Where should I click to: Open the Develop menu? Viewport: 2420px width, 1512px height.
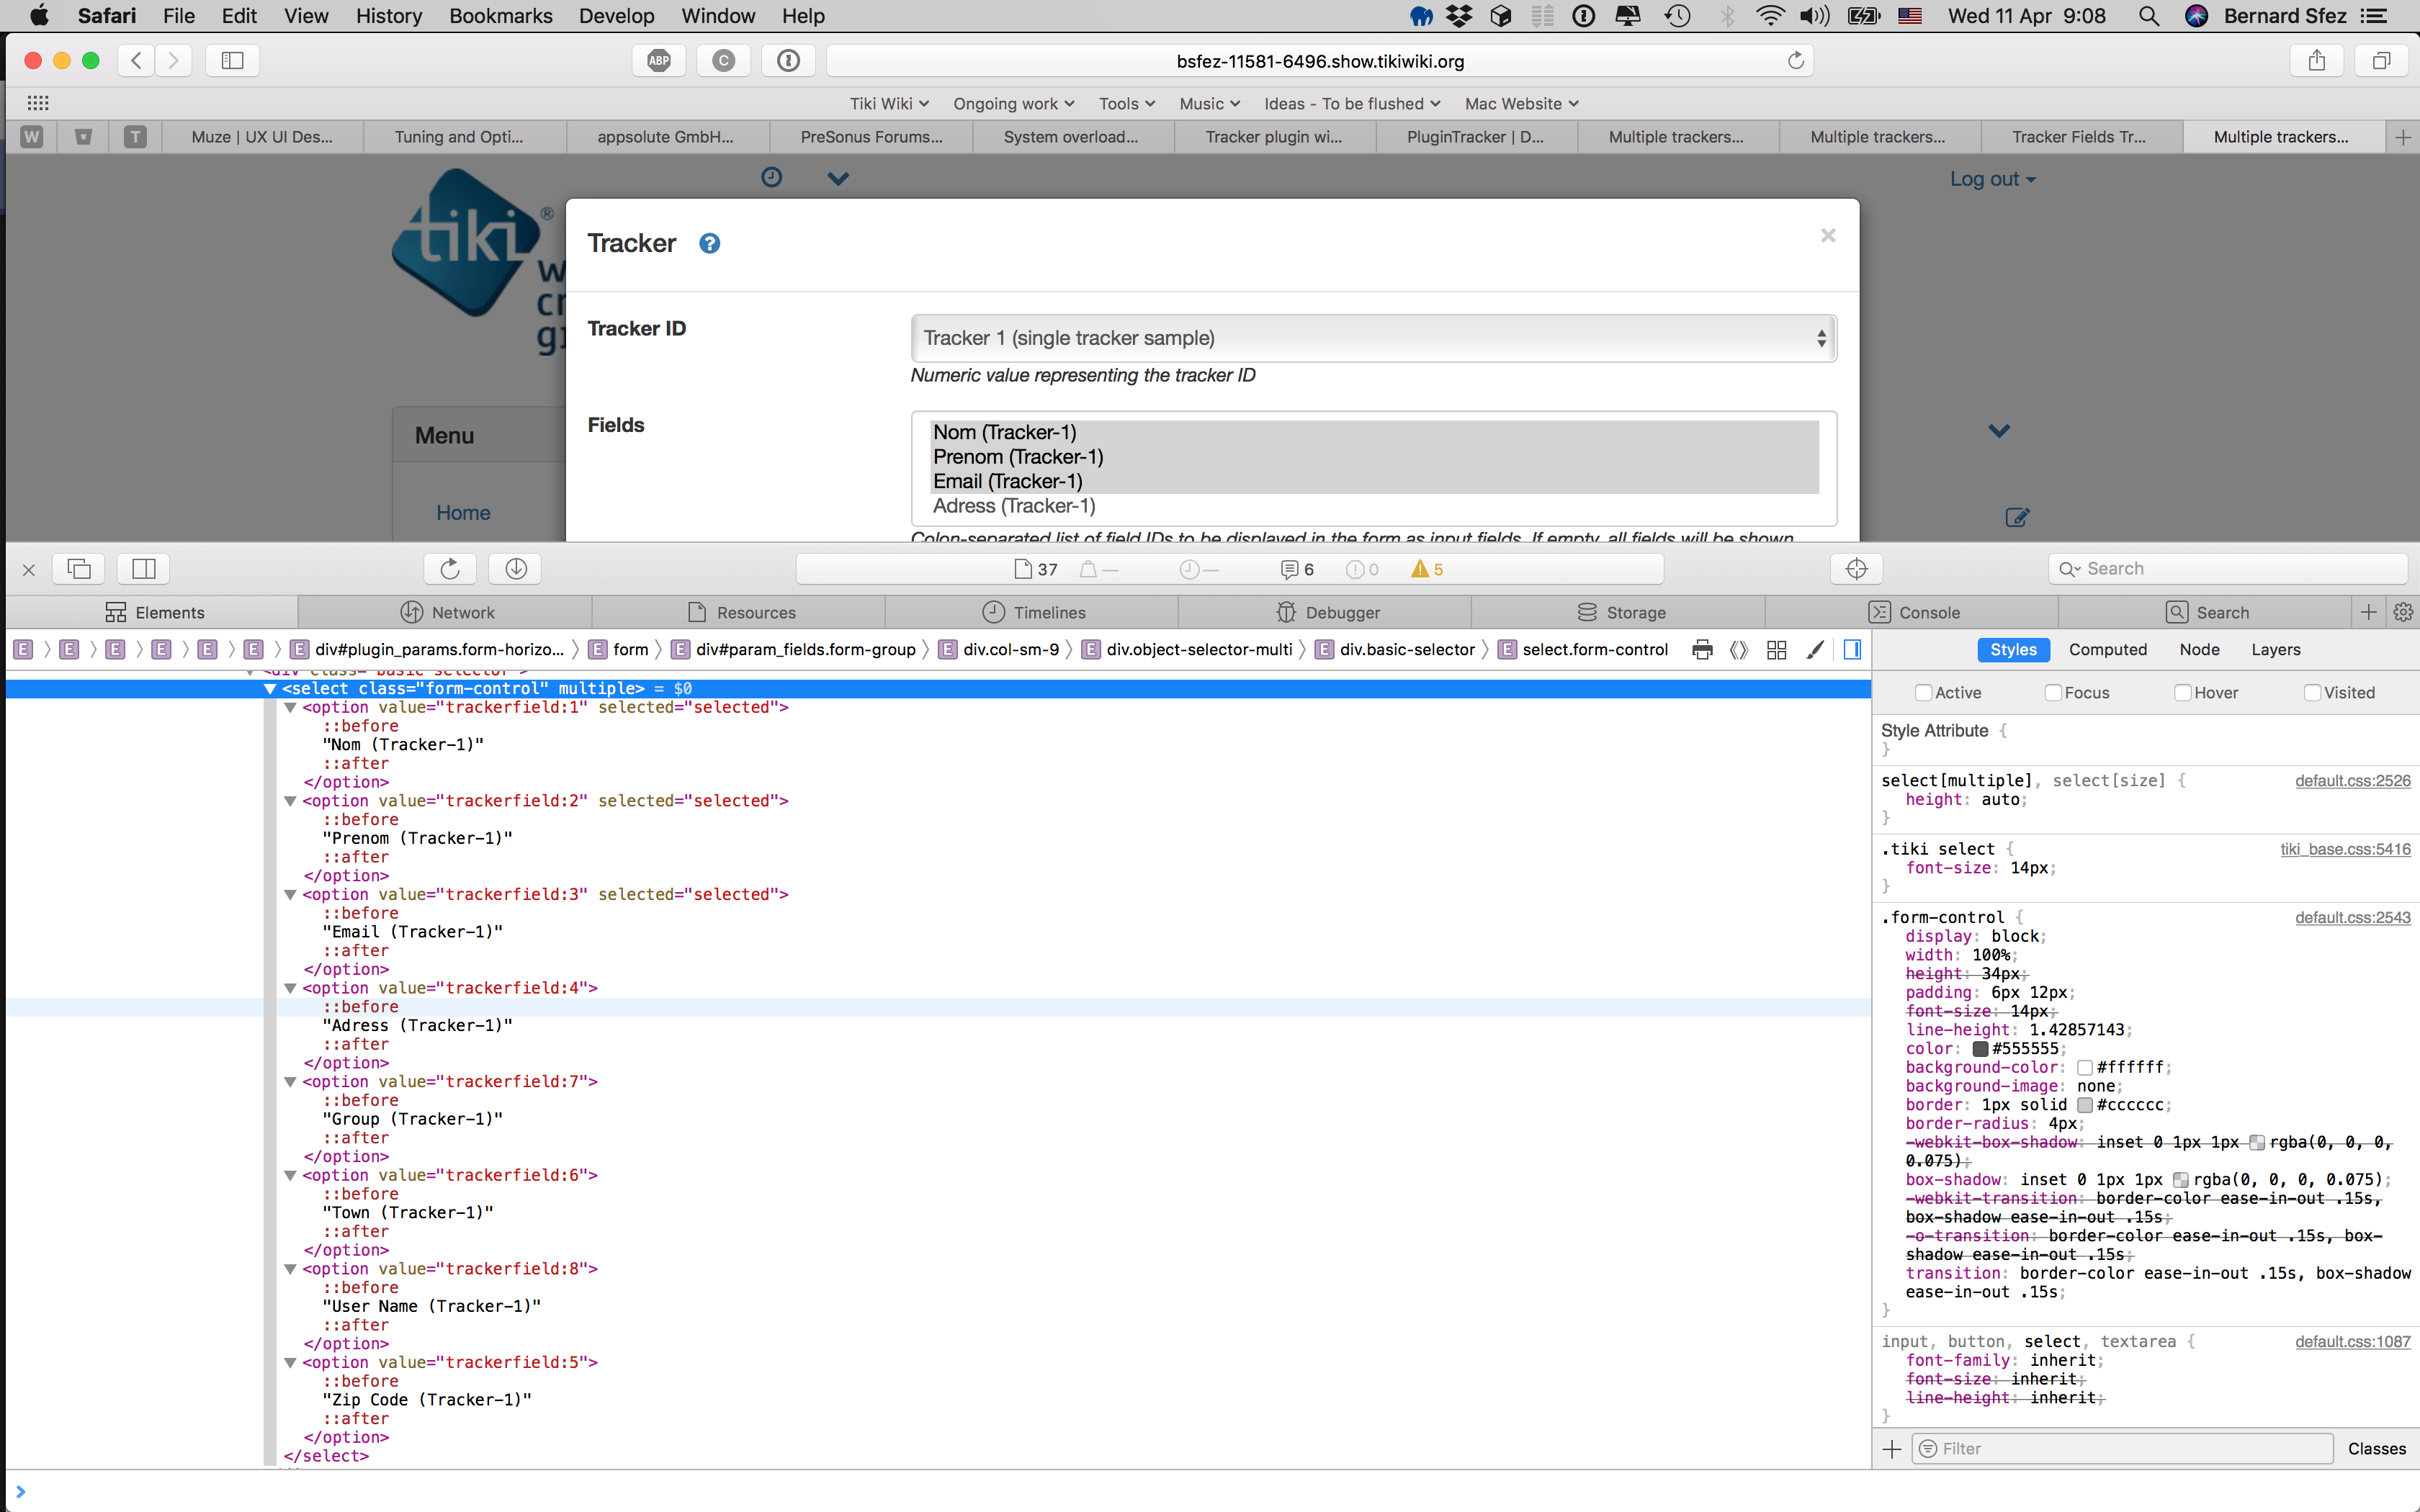click(616, 16)
